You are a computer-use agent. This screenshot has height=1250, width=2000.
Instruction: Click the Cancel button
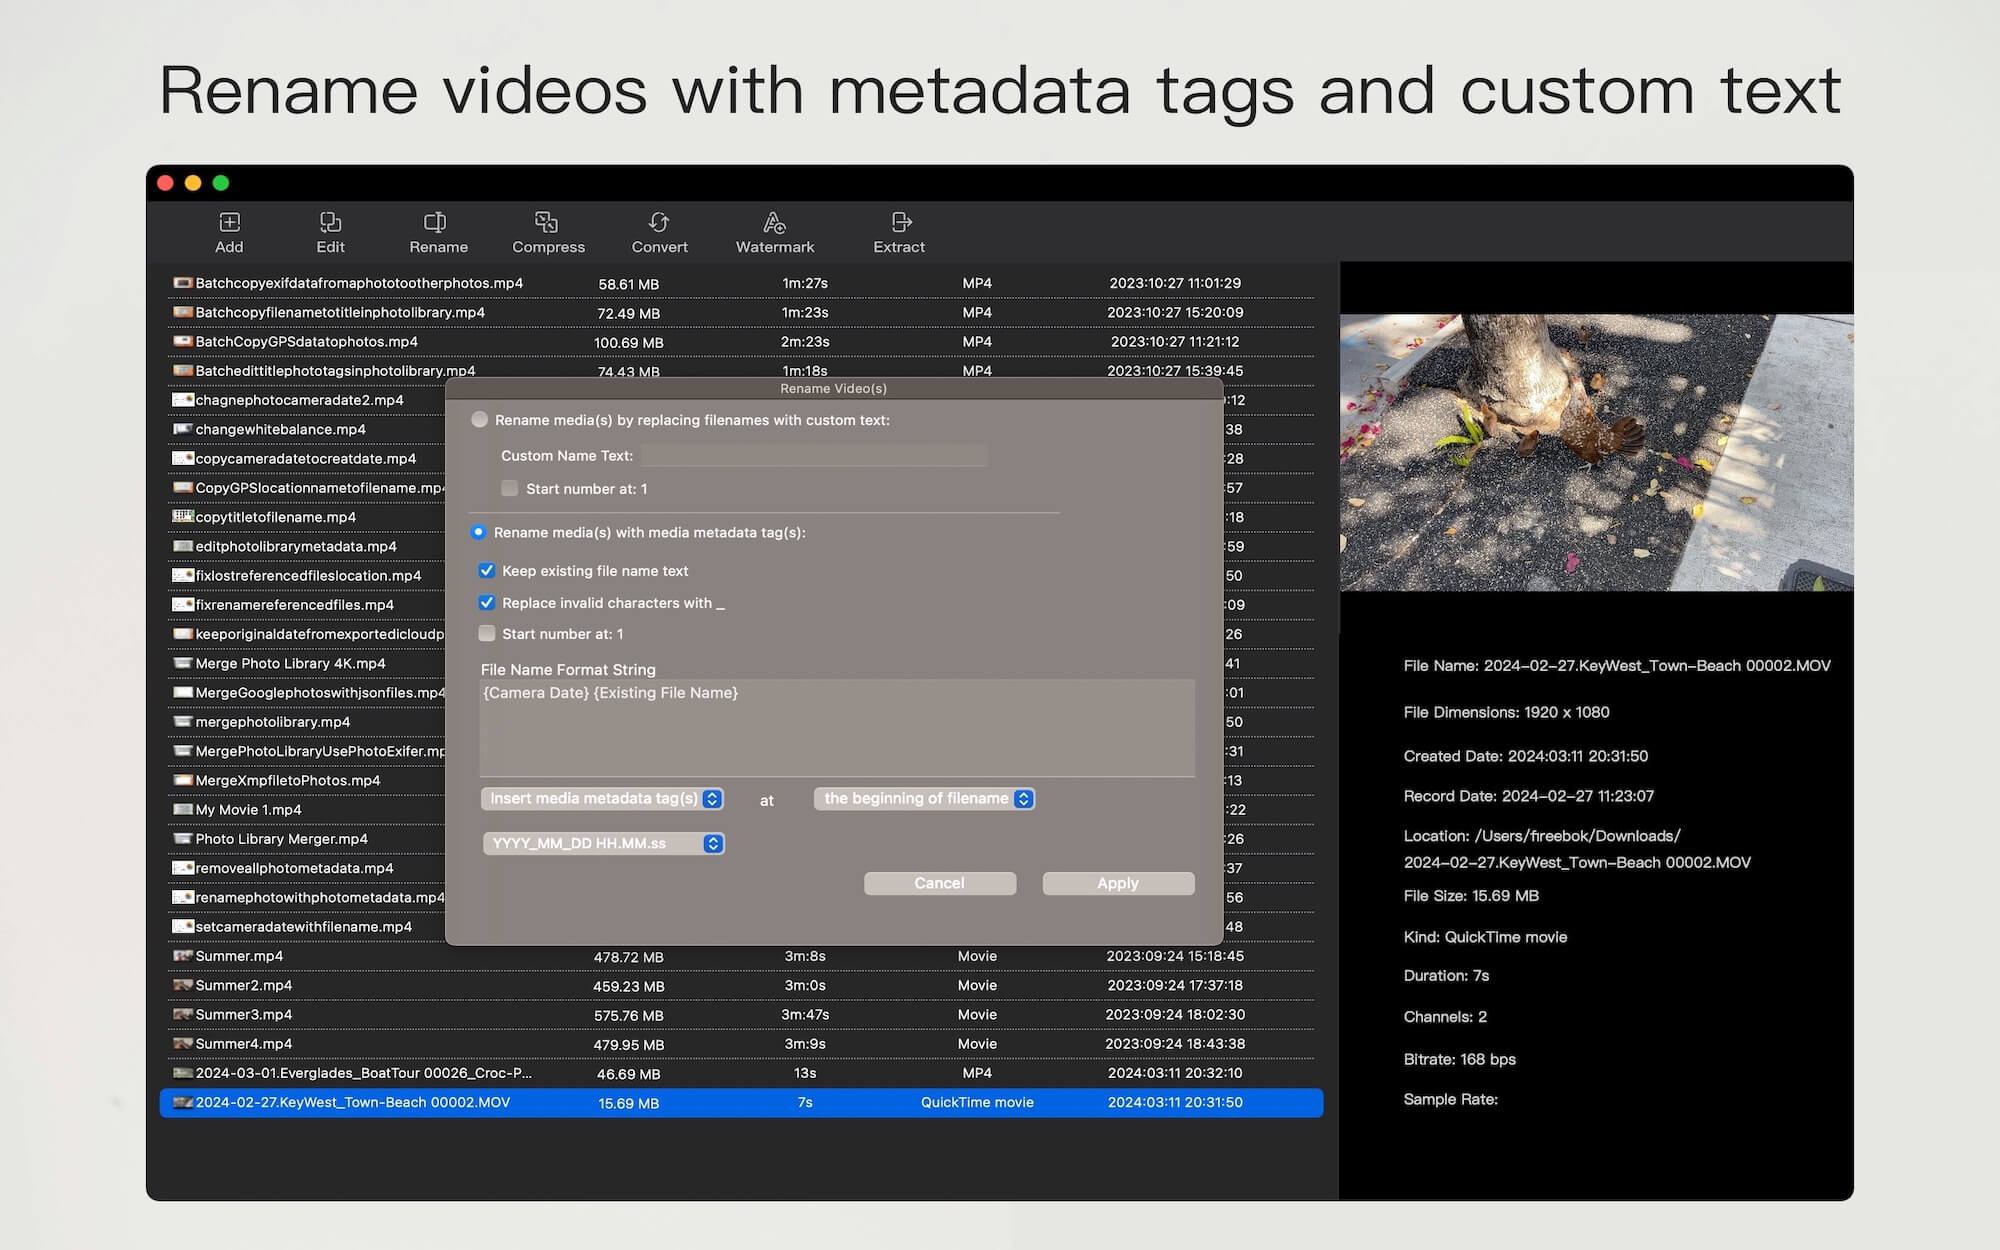[936, 881]
